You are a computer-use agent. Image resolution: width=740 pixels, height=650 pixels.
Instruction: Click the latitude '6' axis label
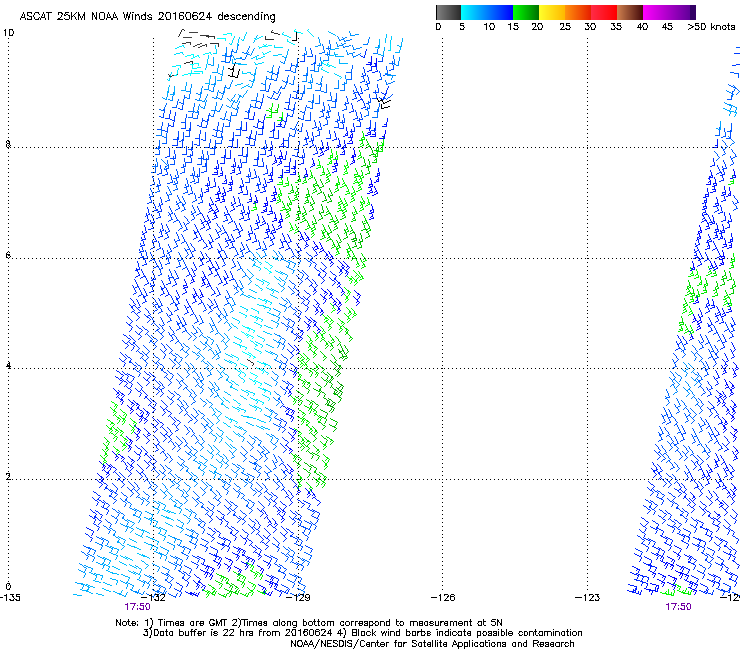[8, 255]
